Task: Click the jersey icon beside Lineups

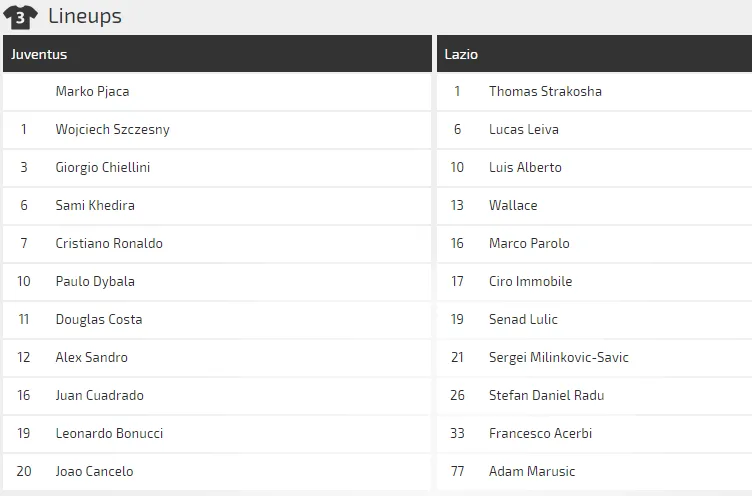Action: [x=21, y=16]
